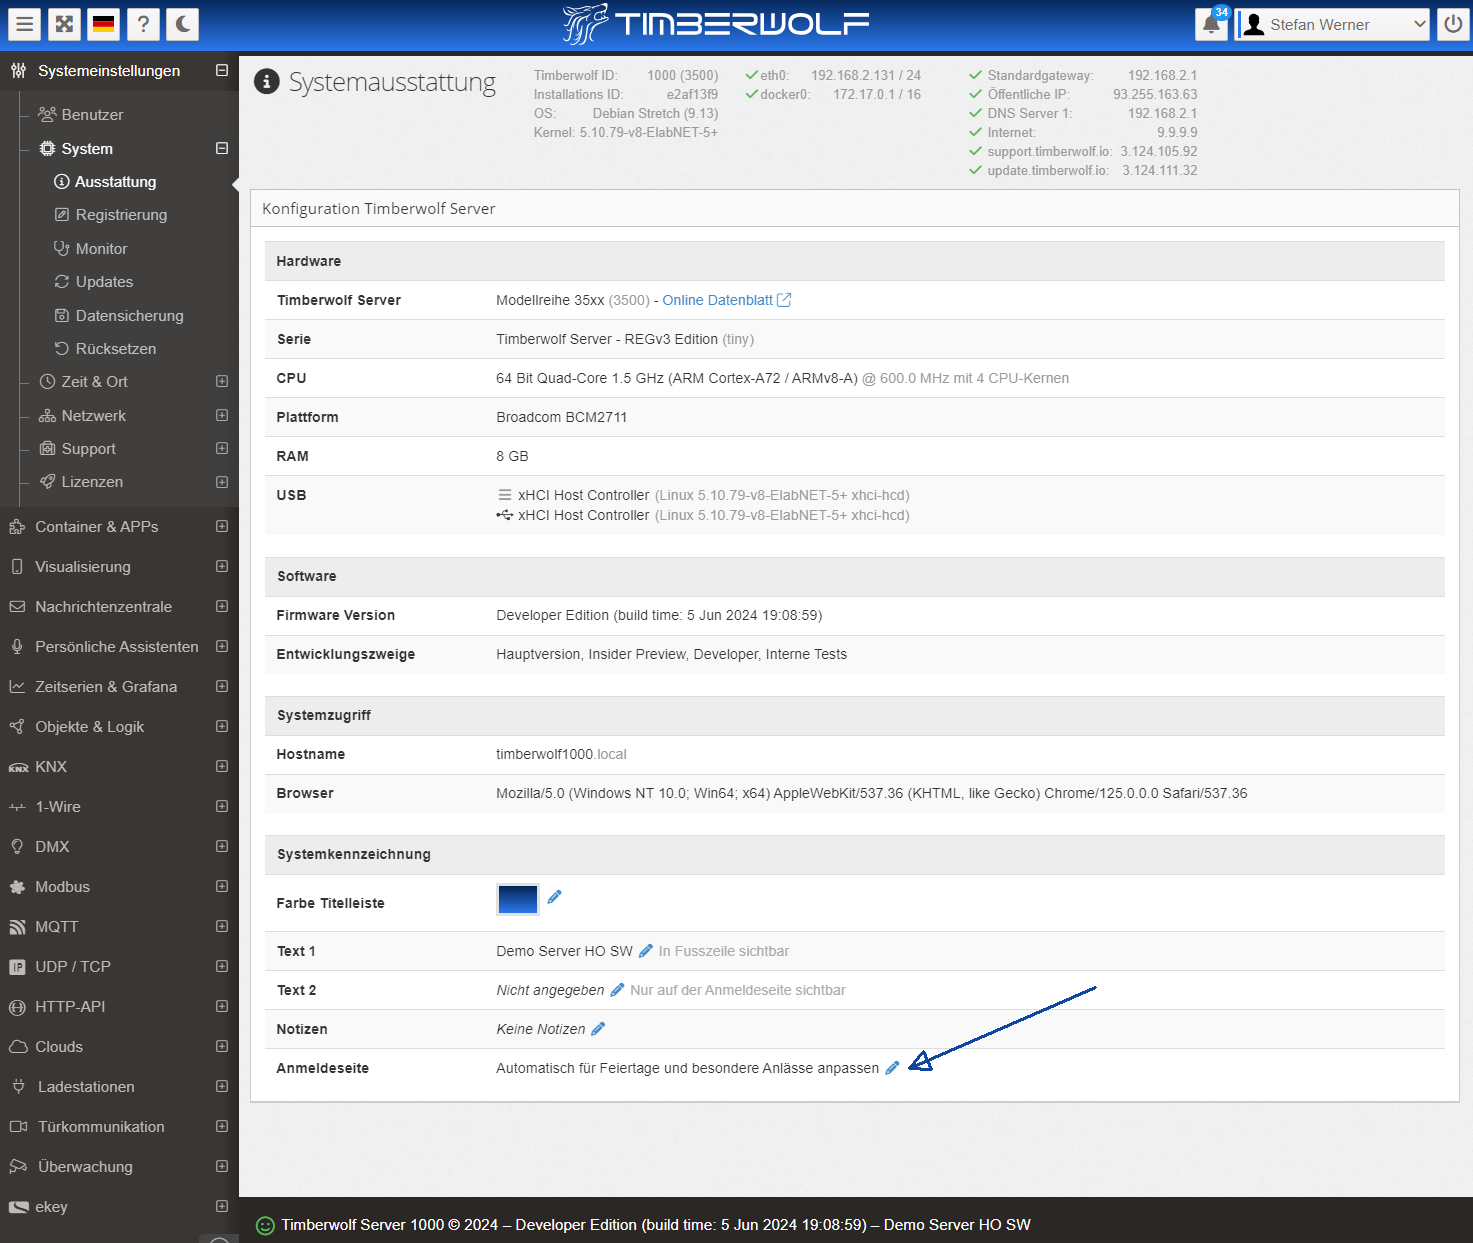
Task: Open Benutzer in the sidebar
Action: coord(92,115)
